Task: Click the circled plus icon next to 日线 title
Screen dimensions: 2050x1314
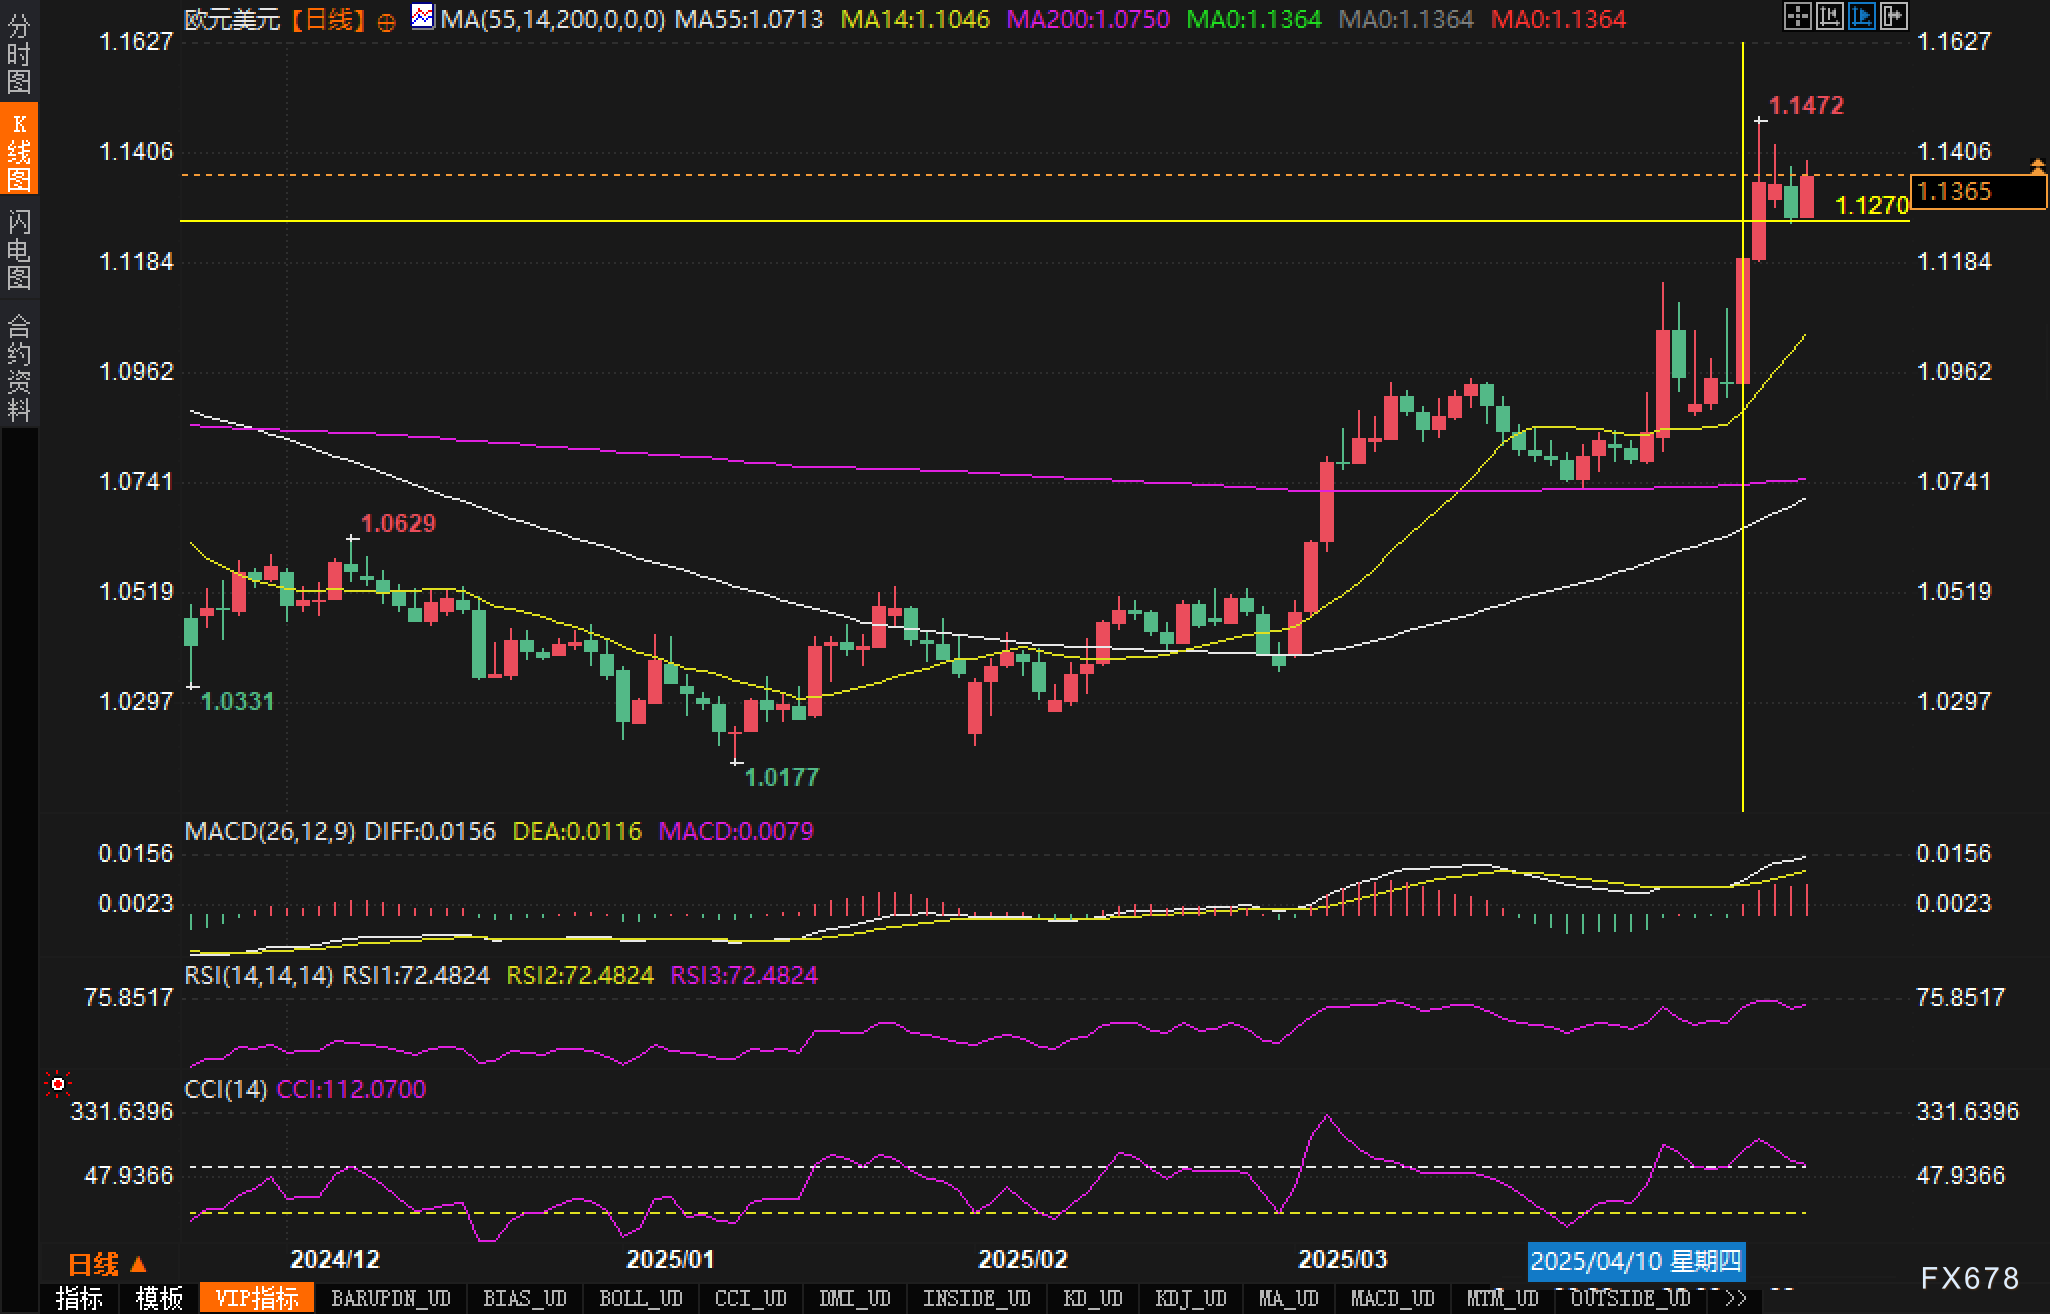Action: tap(387, 22)
